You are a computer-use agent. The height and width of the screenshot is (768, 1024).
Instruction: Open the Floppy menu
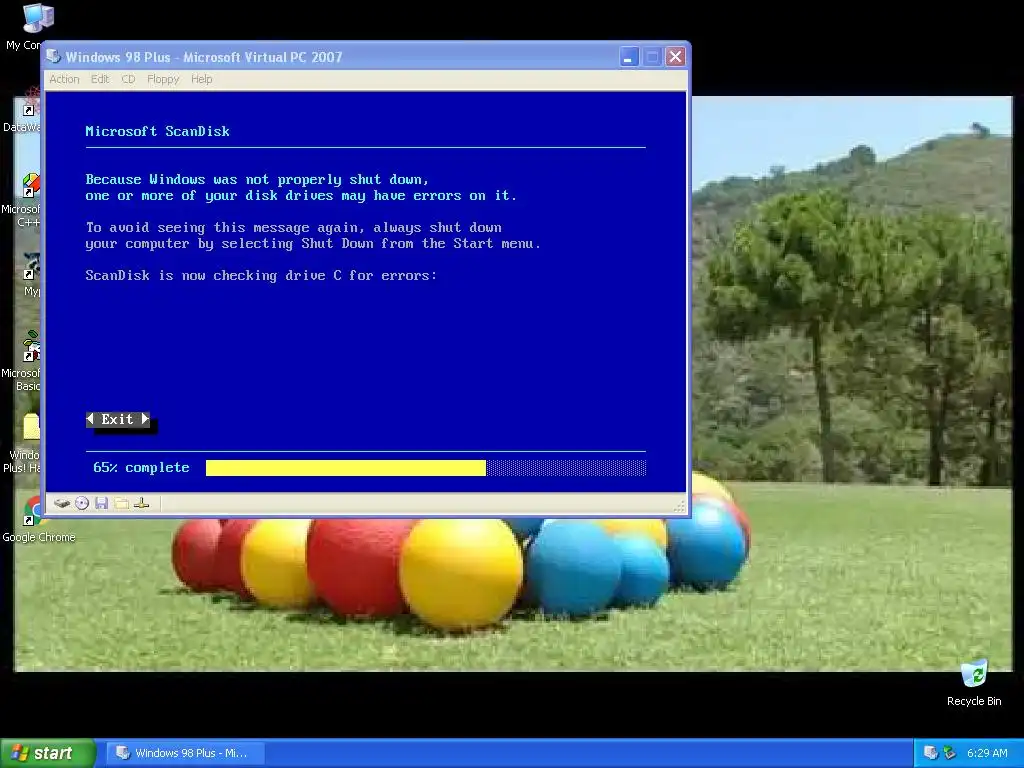[163, 79]
